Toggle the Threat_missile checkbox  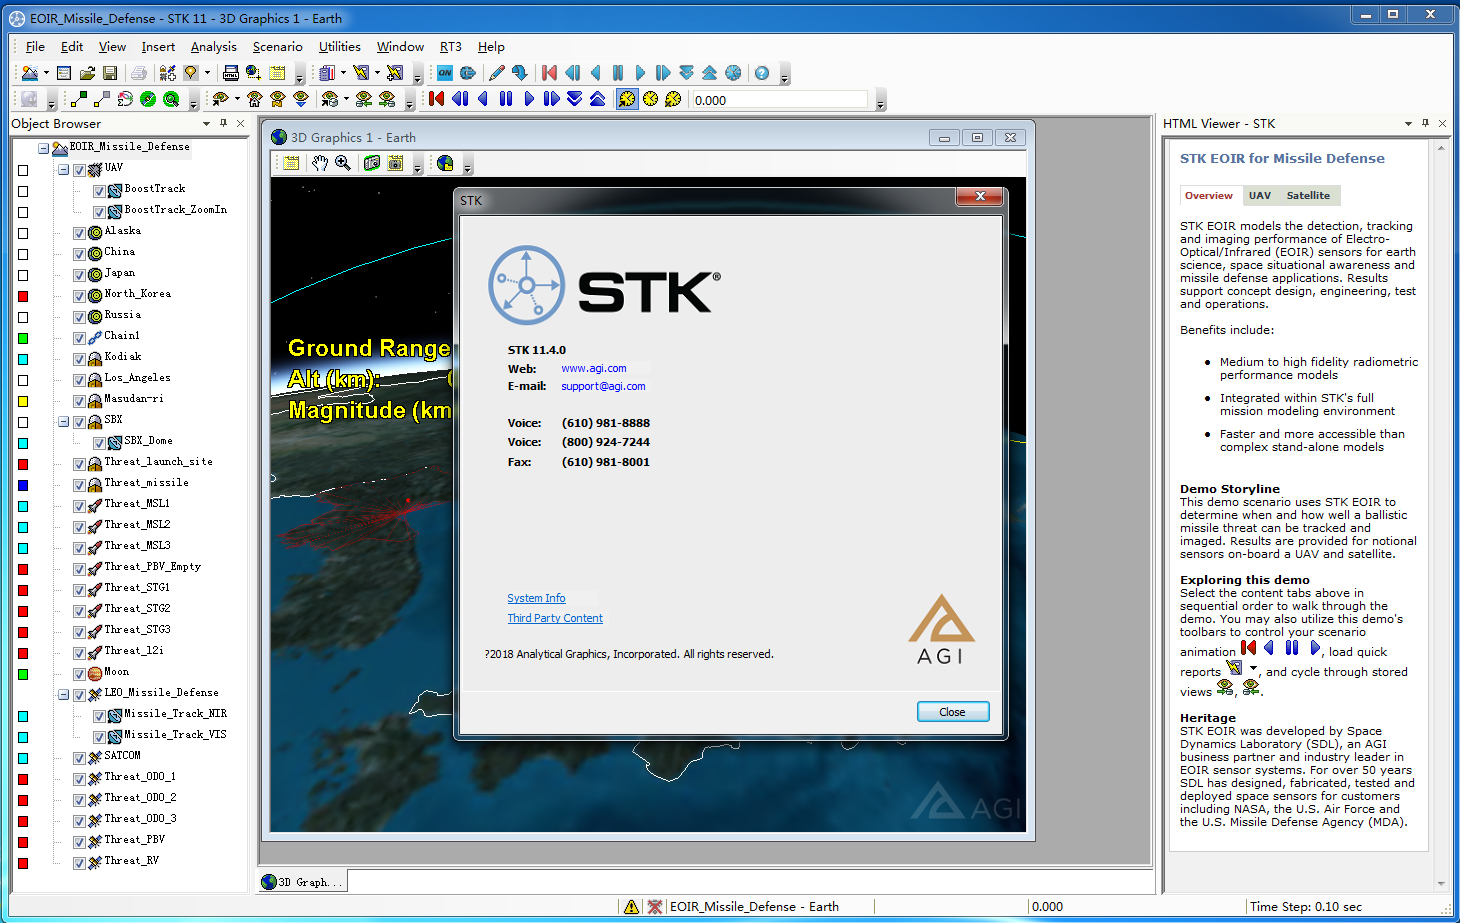[79, 485]
